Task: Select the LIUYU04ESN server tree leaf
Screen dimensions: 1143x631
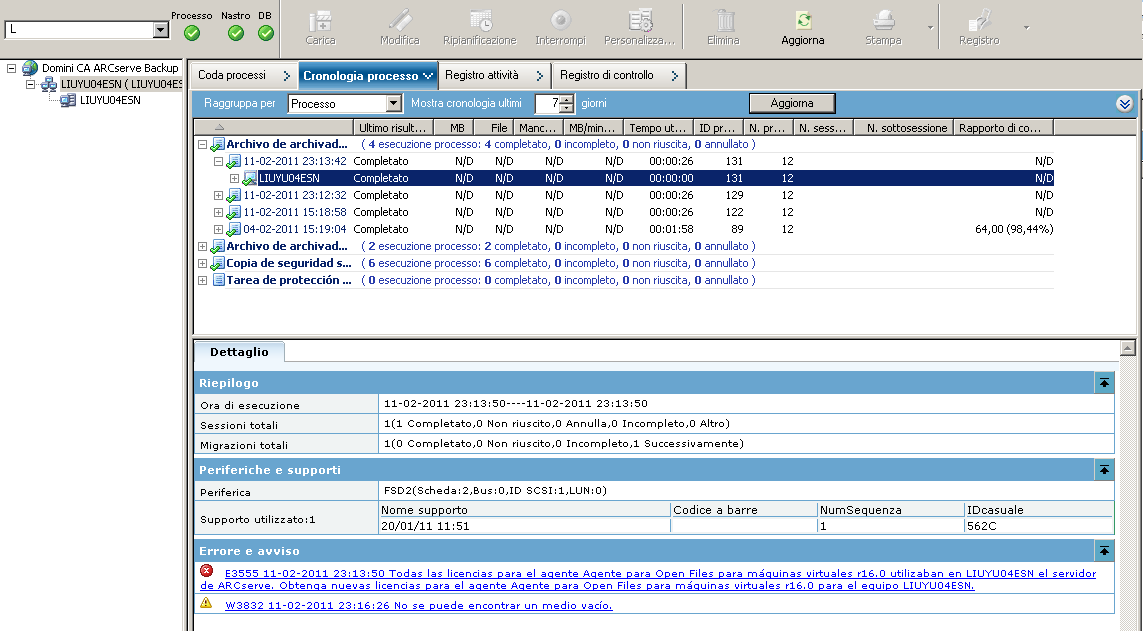Action: [110, 100]
